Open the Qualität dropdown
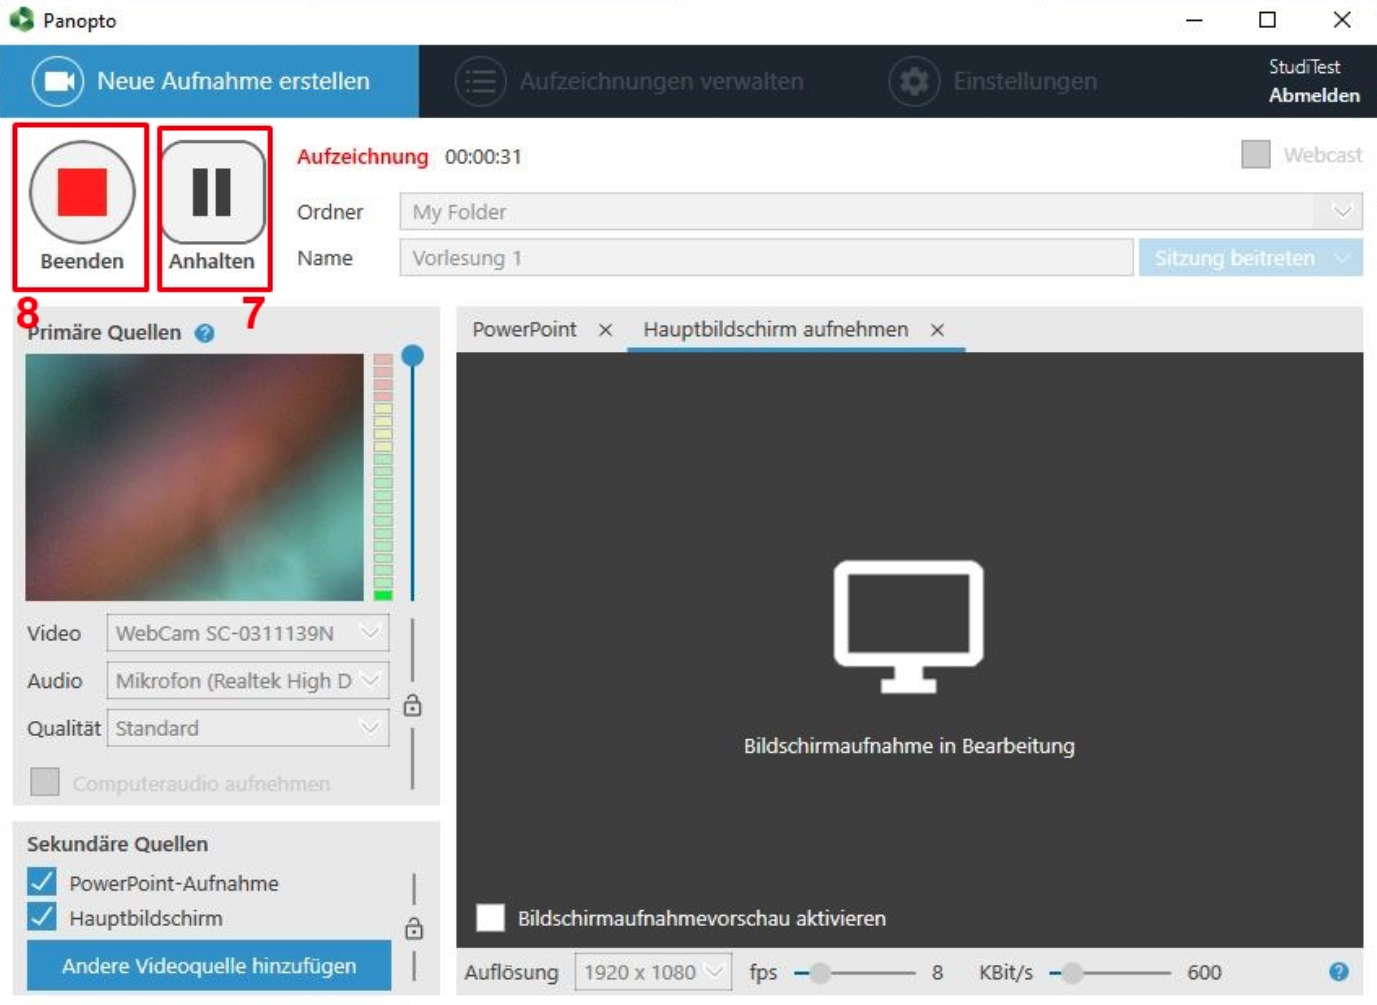This screenshot has width=1377, height=1005. (x=248, y=728)
